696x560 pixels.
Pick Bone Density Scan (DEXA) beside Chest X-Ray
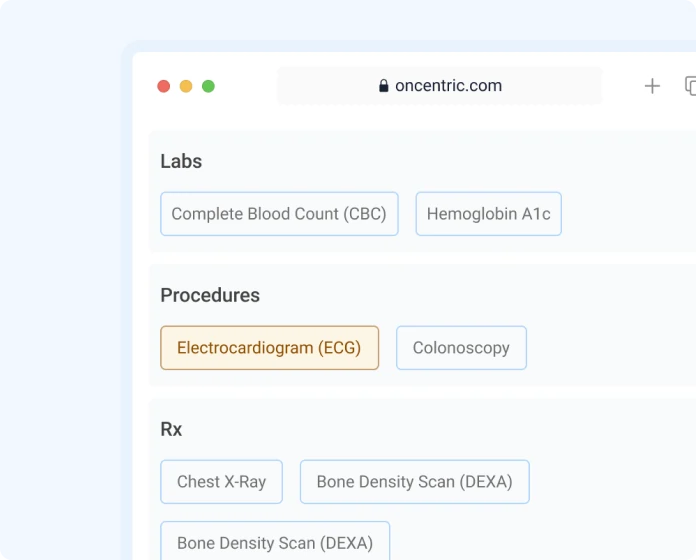pos(415,482)
